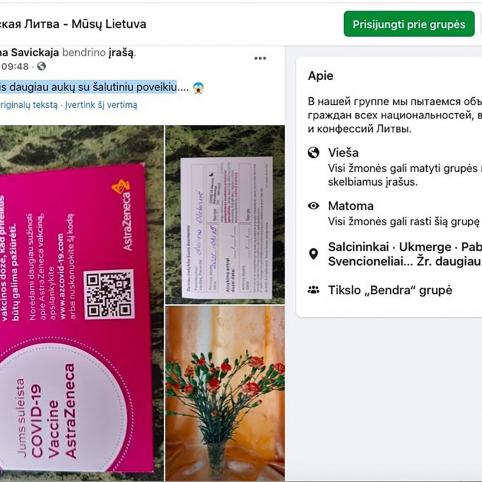This screenshot has height=482, width=482.
Task: Expand locations with Žr. daugiau
Action: click(x=448, y=261)
